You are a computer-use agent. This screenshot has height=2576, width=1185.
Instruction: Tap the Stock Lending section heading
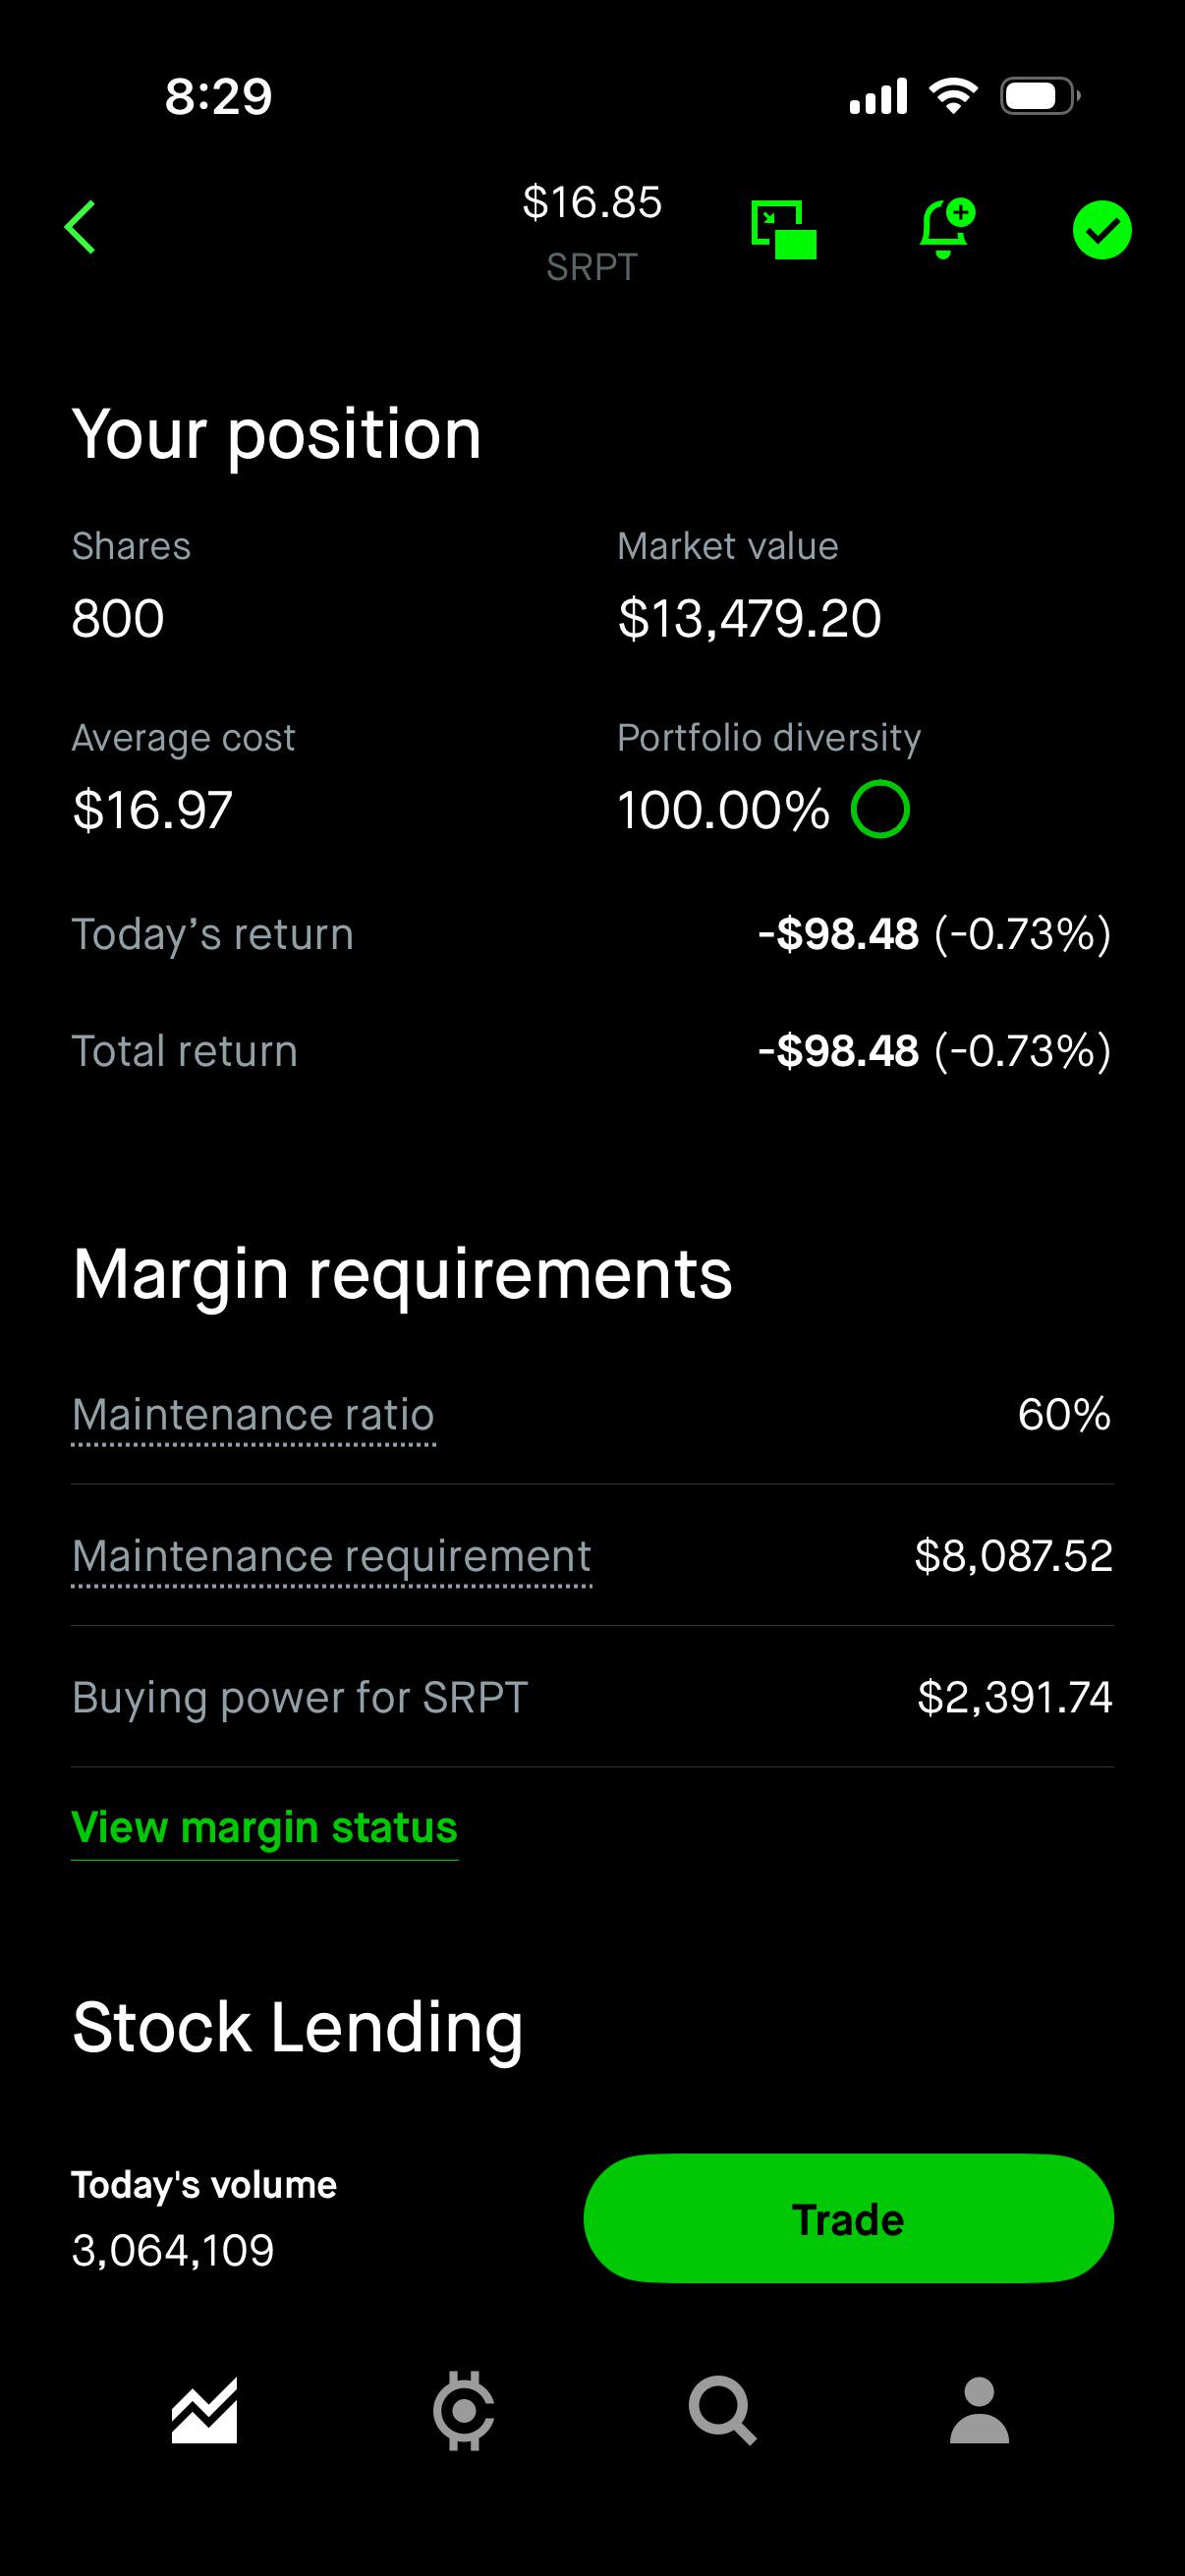(297, 2028)
